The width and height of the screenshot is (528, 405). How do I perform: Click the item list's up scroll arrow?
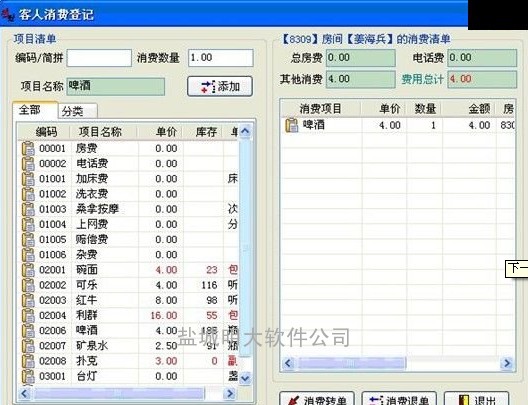click(x=245, y=131)
